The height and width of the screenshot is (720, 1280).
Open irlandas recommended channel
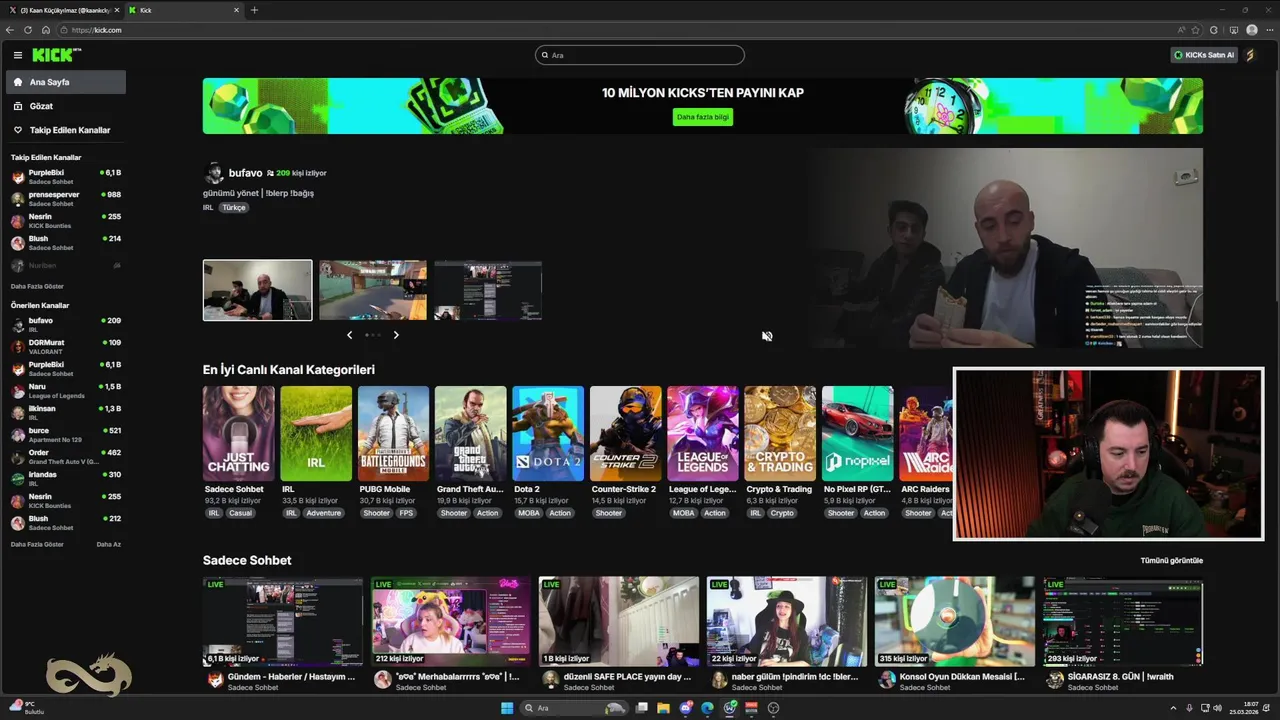click(65, 479)
